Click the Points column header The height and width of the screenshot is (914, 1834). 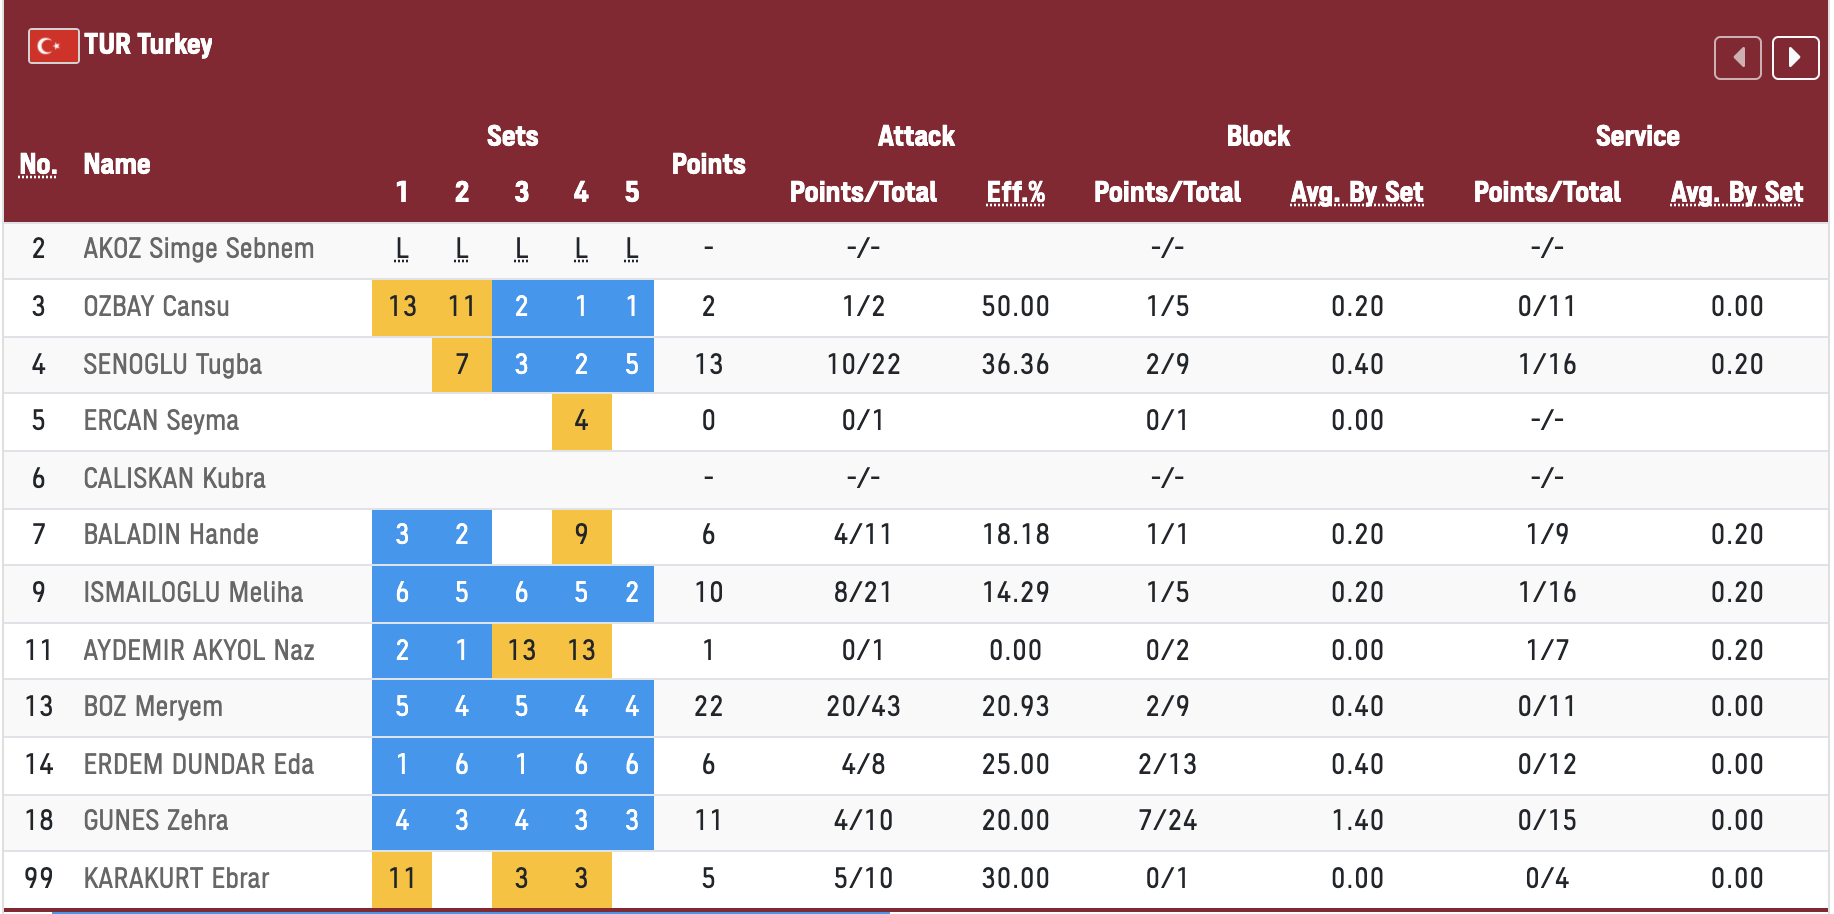pos(708,164)
